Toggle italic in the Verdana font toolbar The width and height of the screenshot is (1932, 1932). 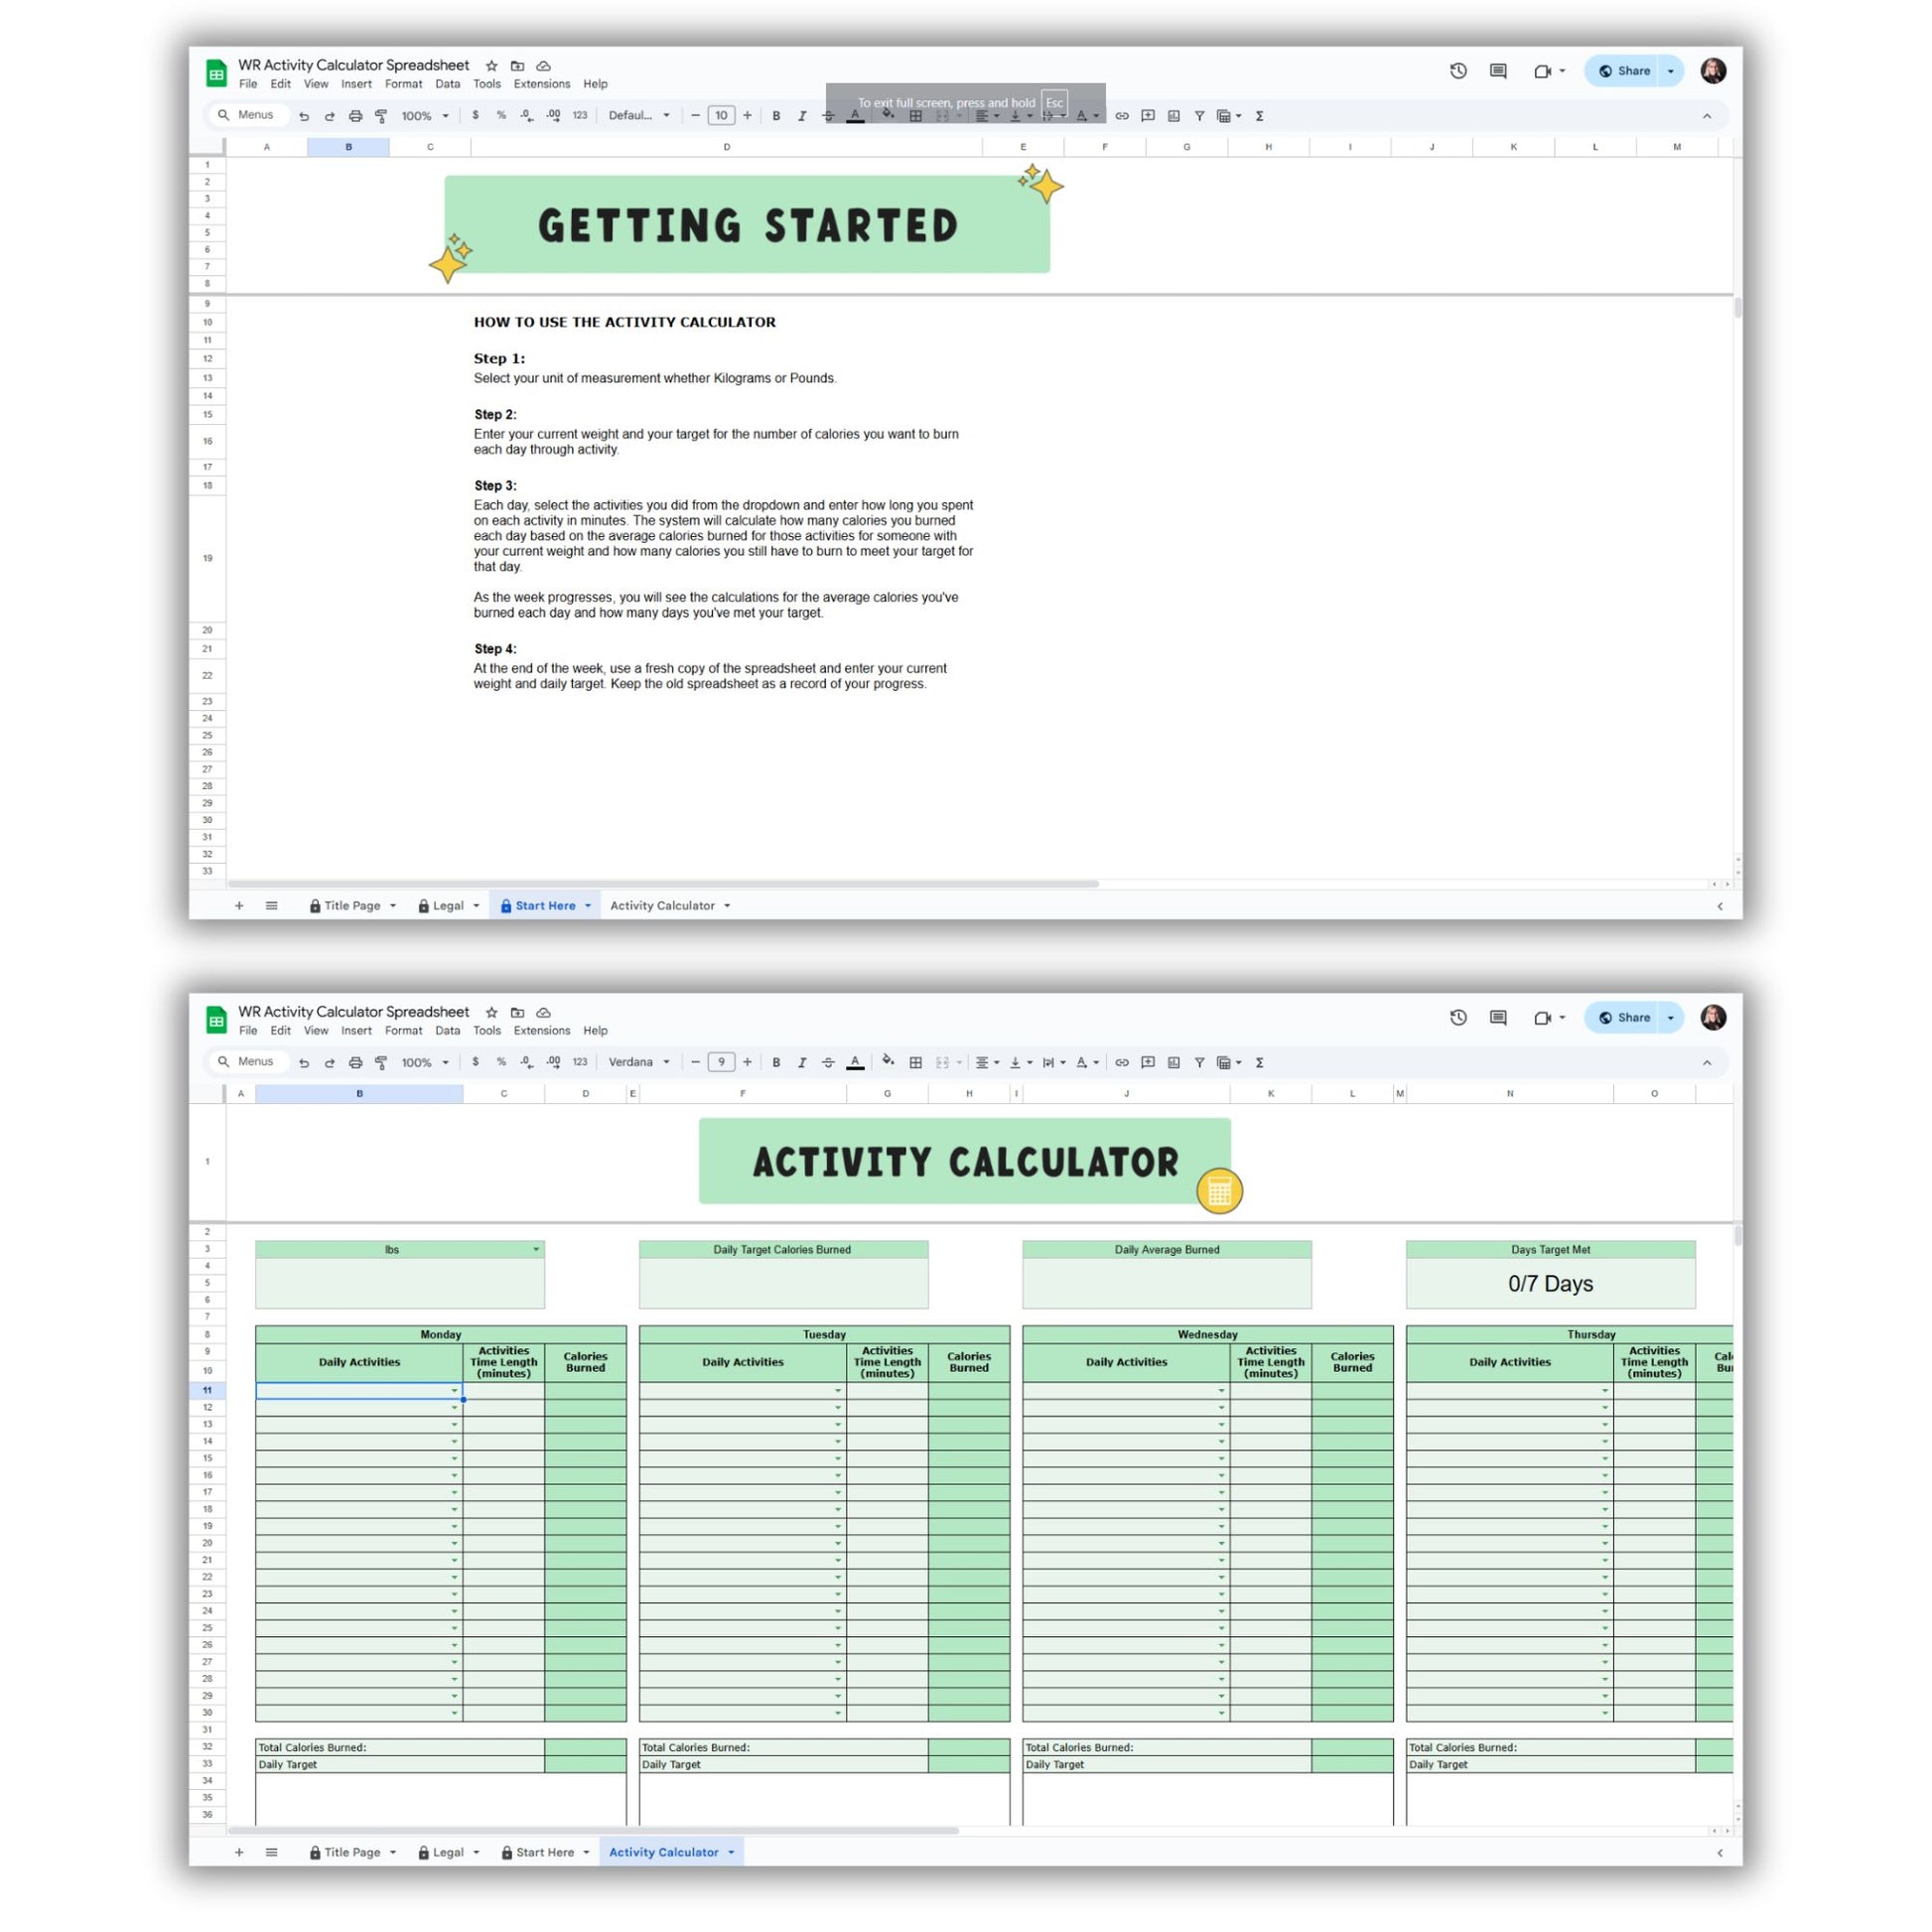point(802,1062)
